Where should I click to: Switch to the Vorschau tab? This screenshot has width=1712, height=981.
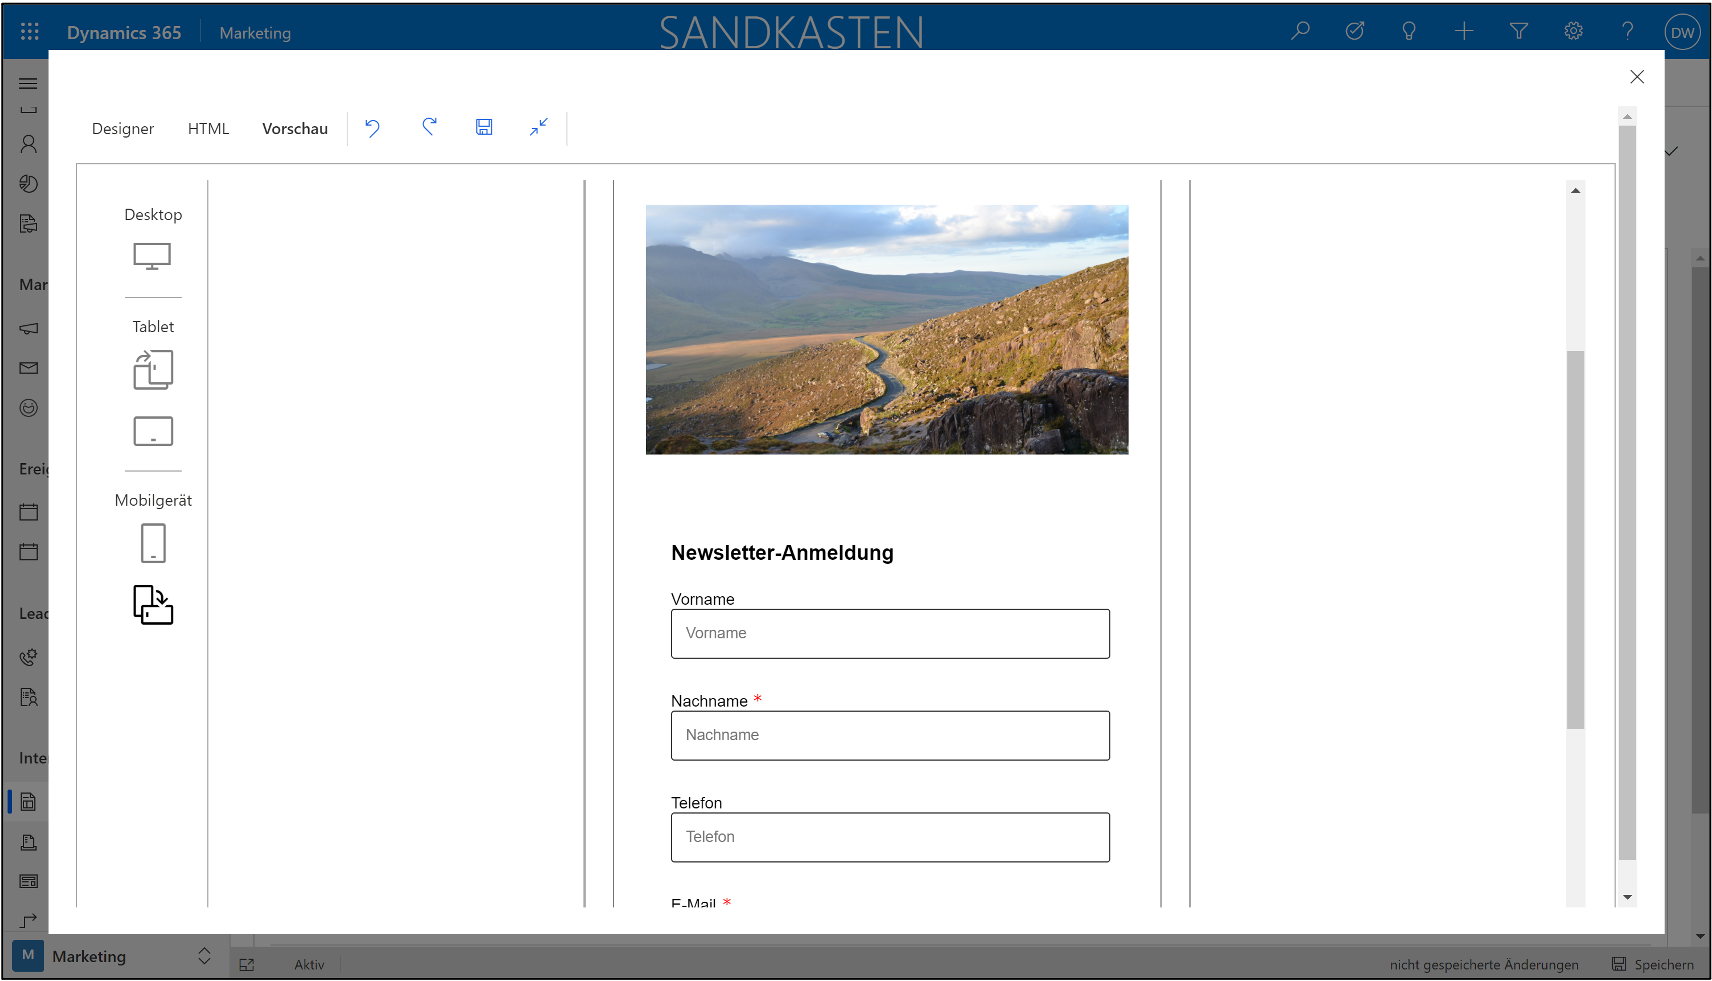click(x=295, y=129)
